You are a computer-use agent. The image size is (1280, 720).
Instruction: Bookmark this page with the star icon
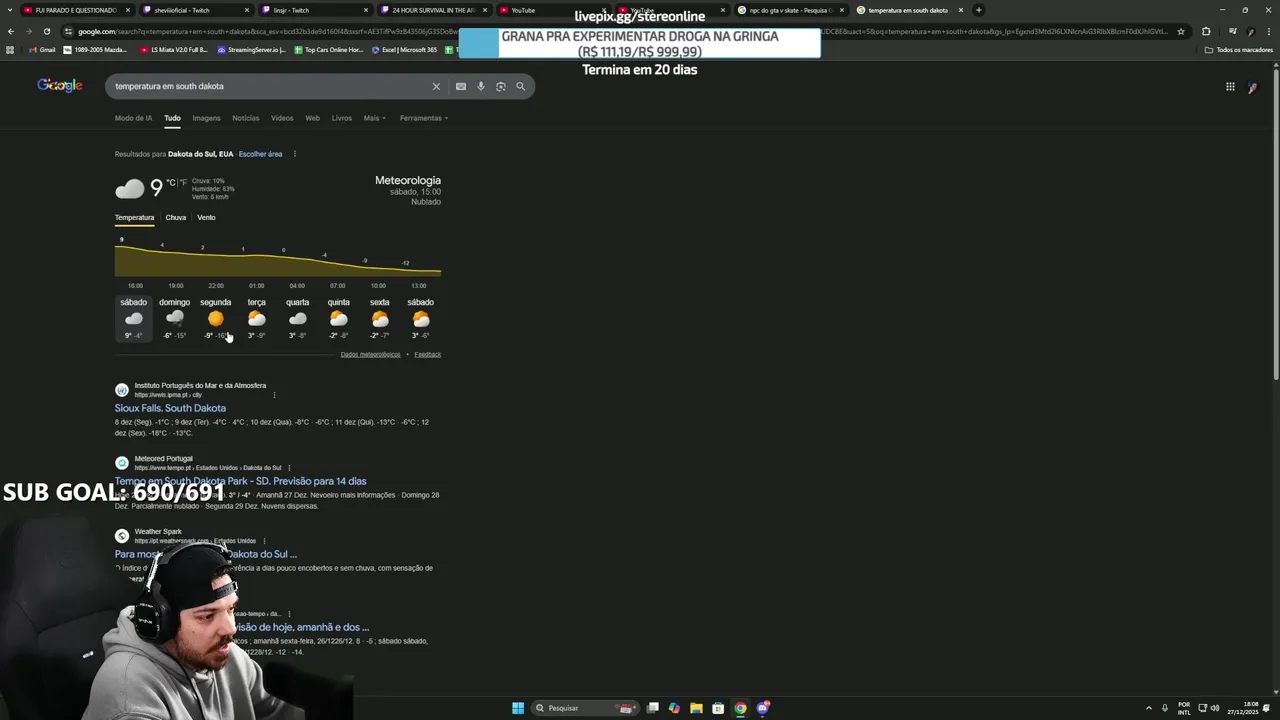(1181, 31)
